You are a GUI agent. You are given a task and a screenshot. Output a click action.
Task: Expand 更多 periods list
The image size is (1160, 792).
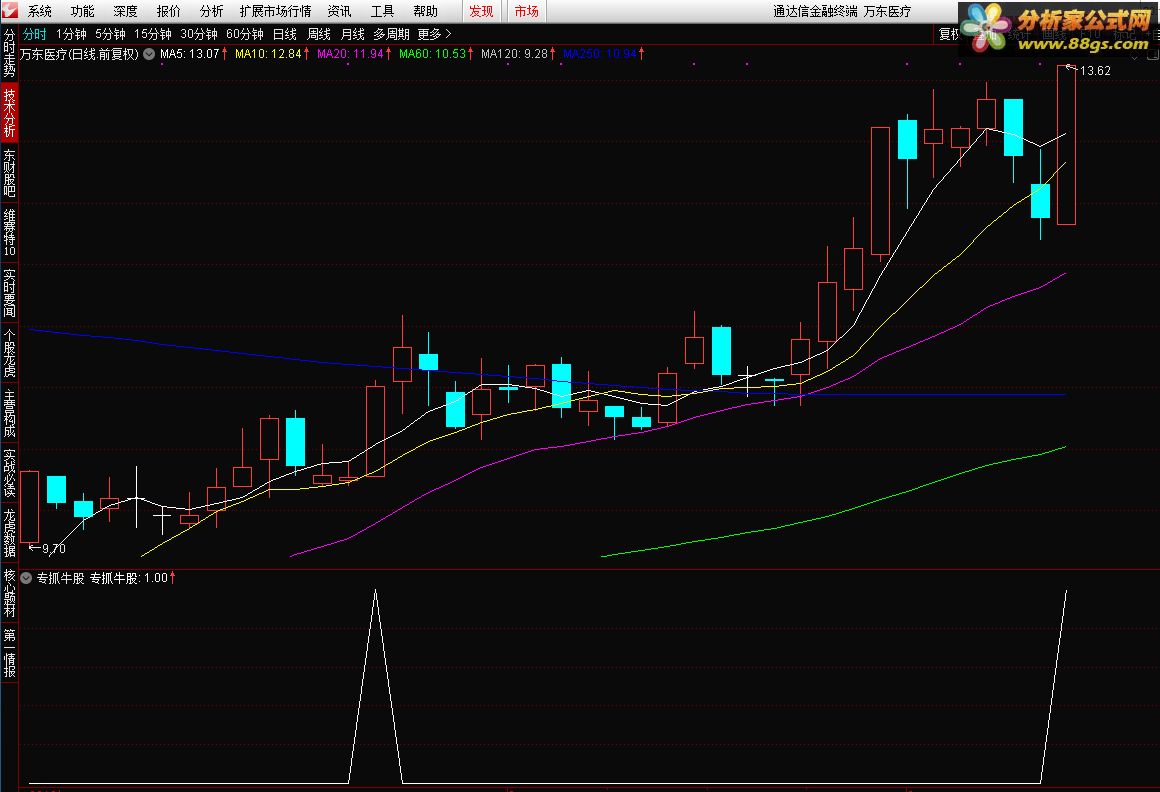coord(434,34)
